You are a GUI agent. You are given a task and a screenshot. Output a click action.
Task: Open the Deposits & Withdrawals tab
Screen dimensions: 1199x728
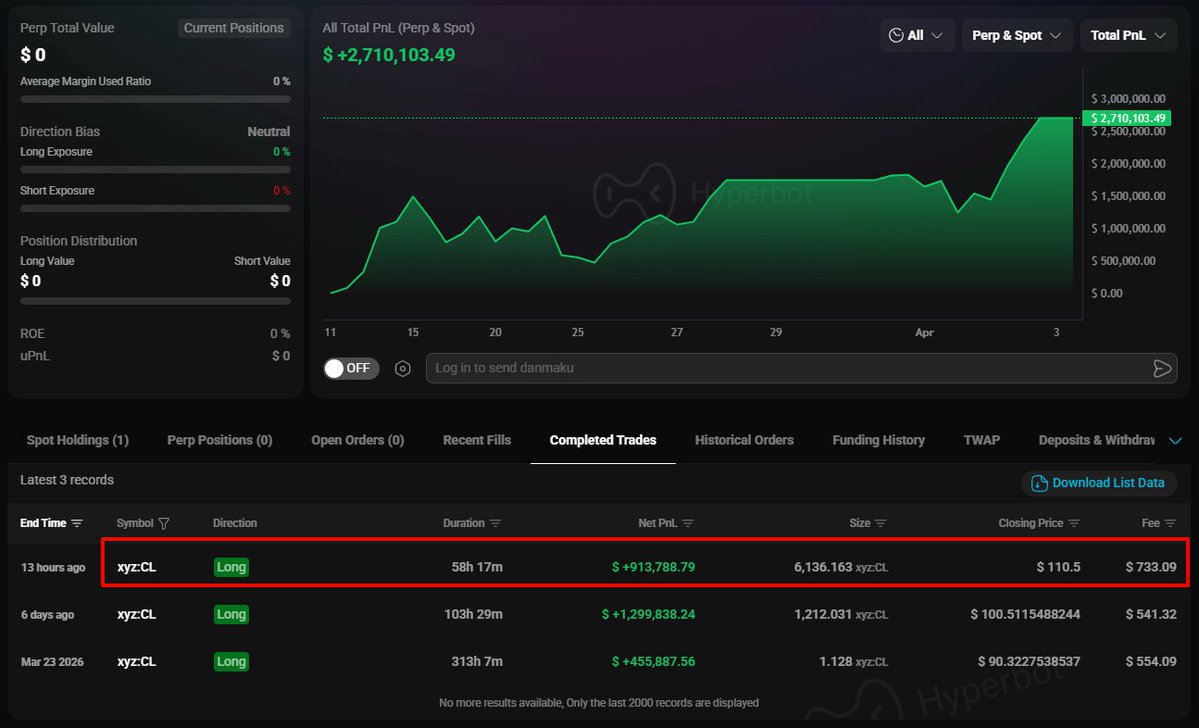(1097, 440)
